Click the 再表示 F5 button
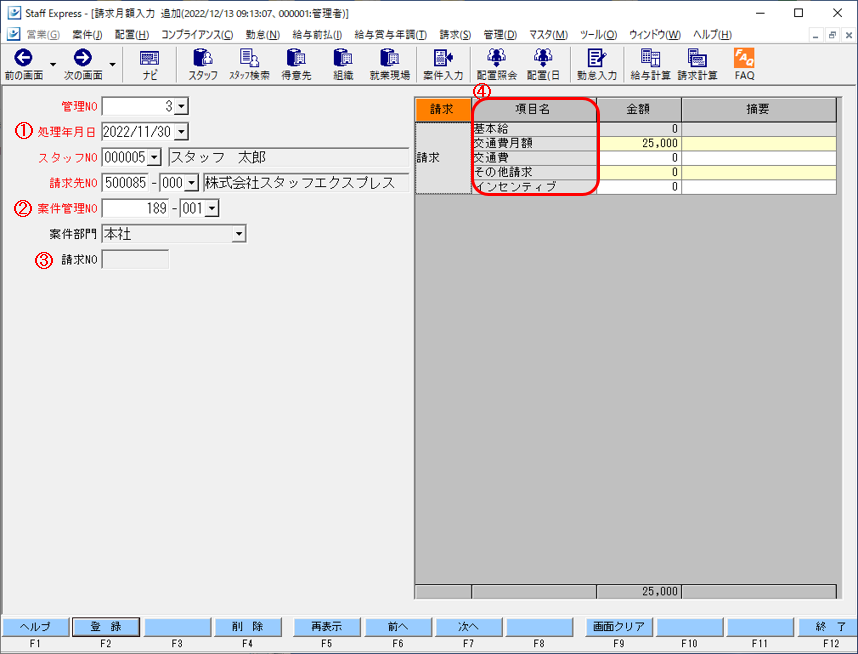This screenshot has width=858, height=654. 327,627
